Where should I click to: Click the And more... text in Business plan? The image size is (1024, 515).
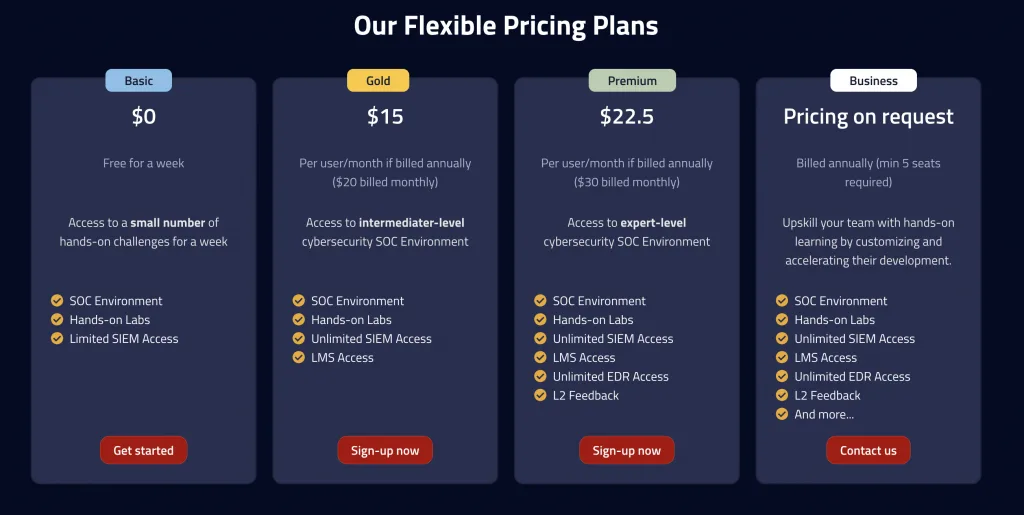coord(824,415)
